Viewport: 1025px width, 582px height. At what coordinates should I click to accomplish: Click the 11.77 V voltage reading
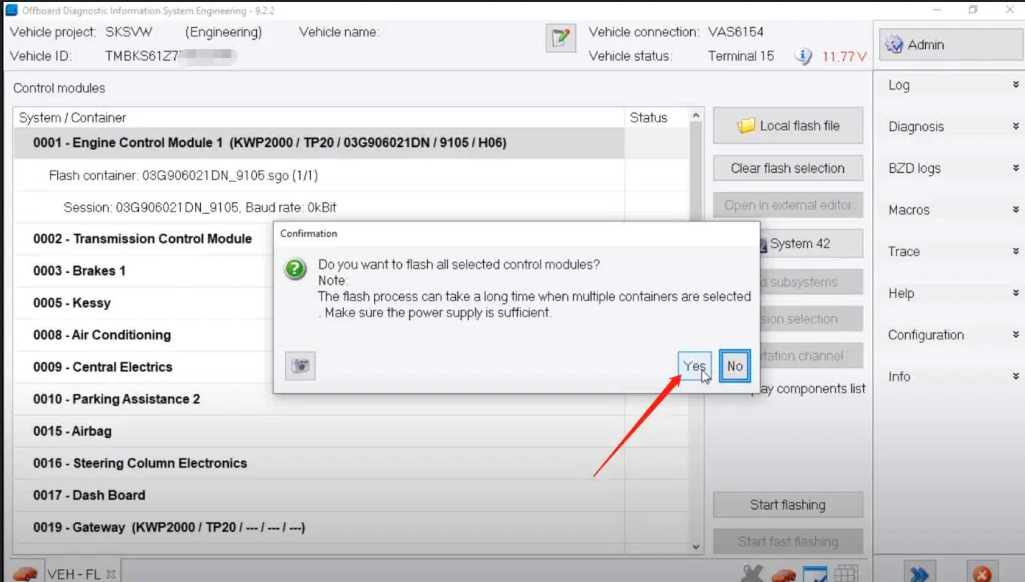tap(844, 57)
